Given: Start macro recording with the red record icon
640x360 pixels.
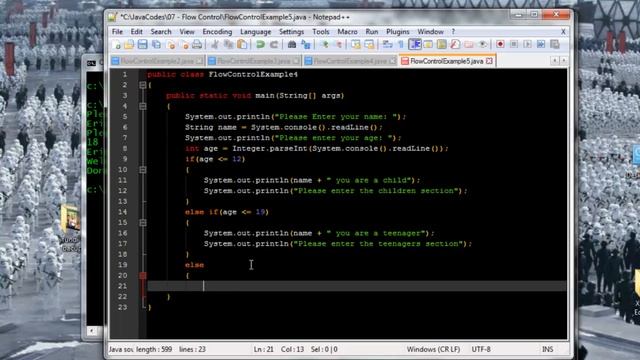Looking at the screenshot, I should [x=500, y=44].
